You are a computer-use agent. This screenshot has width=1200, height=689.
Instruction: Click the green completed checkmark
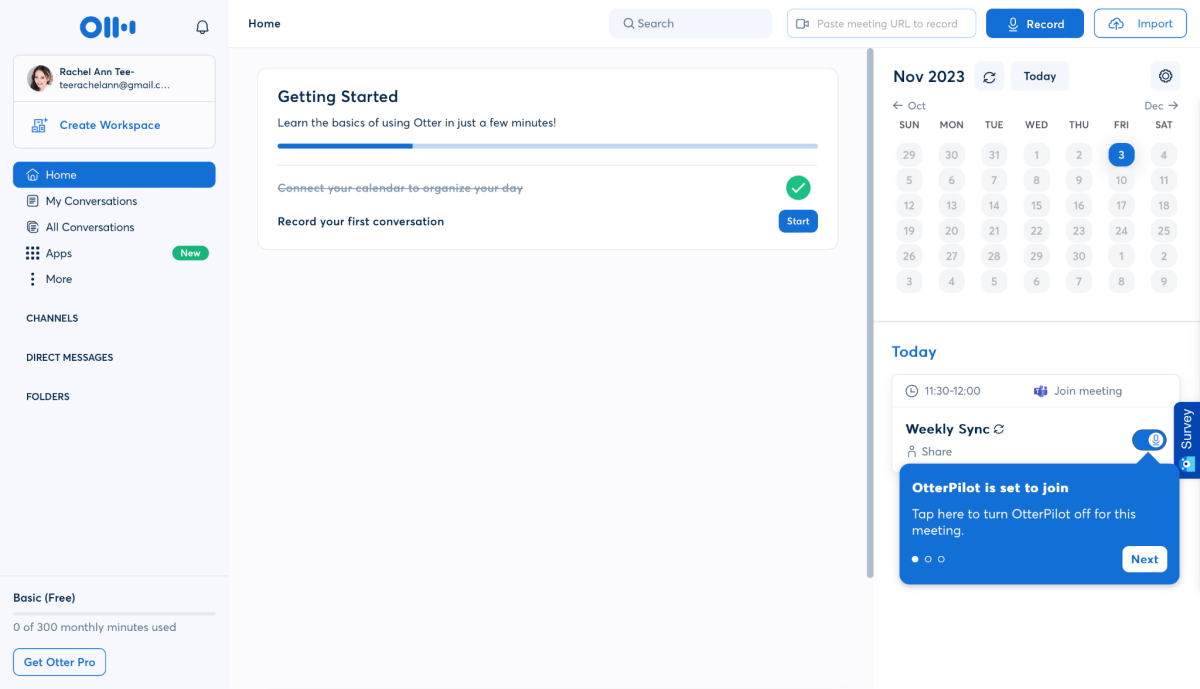coord(798,188)
